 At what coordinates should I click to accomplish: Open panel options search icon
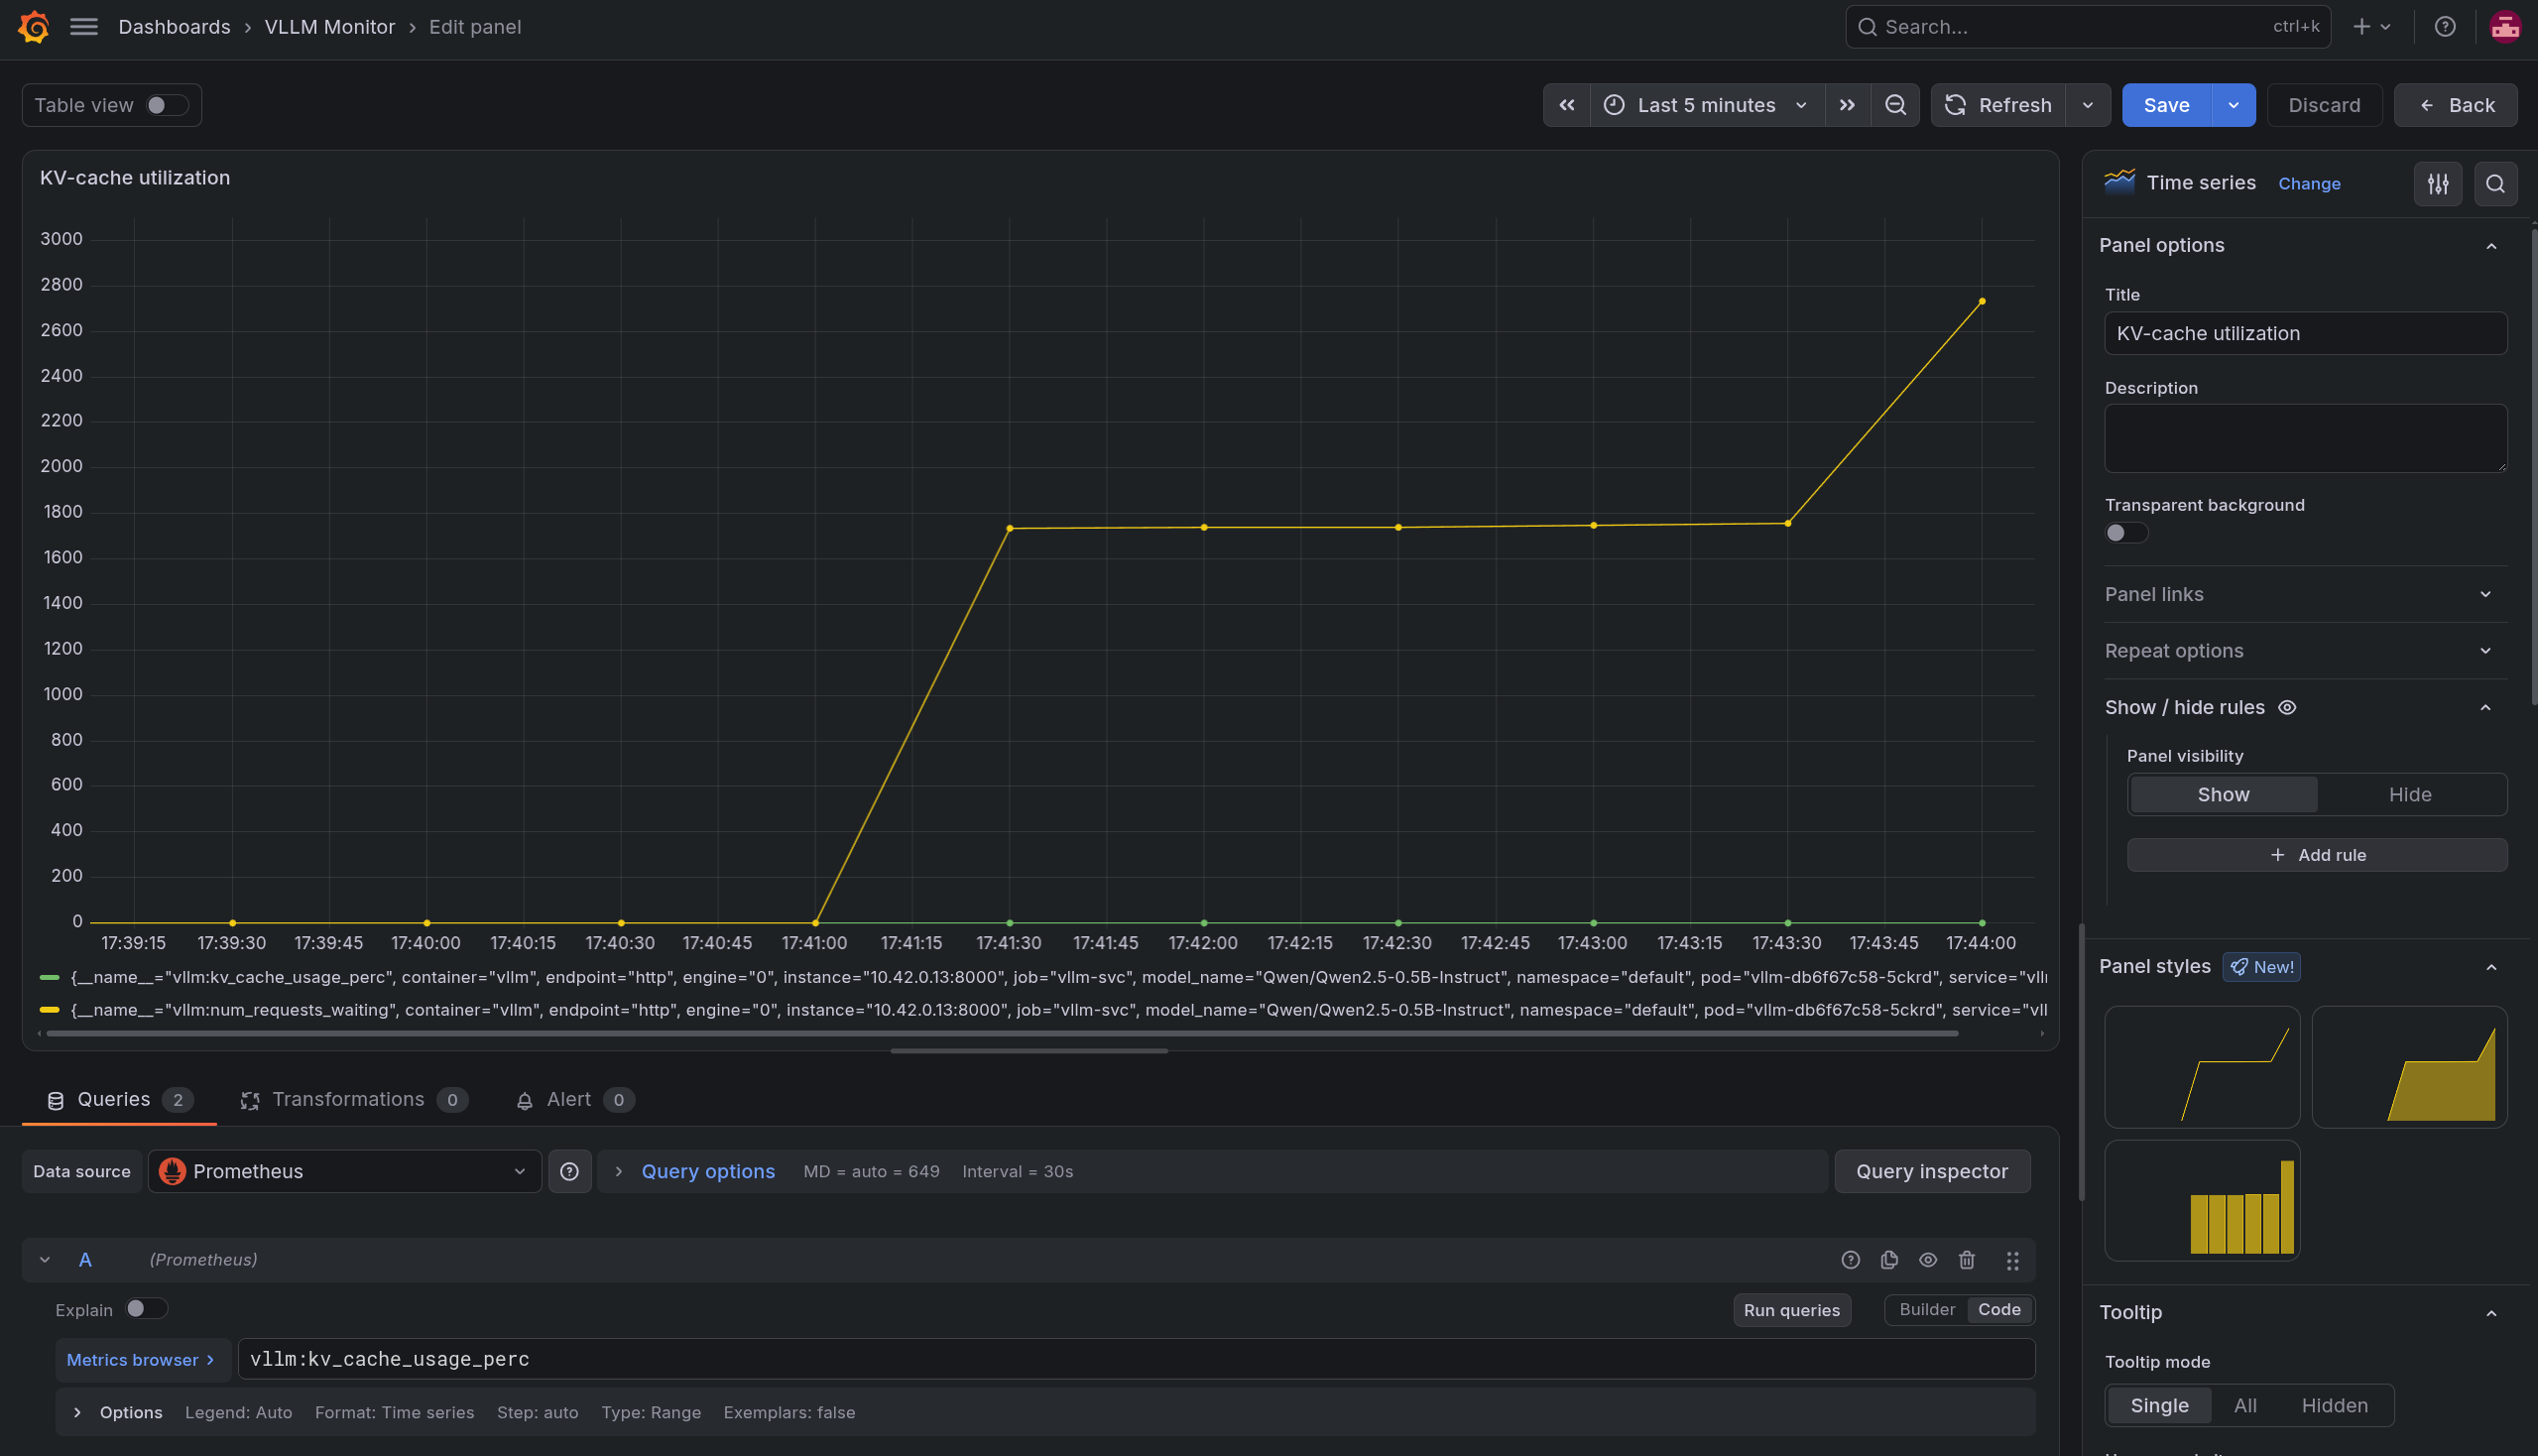tap(2495, 184)
